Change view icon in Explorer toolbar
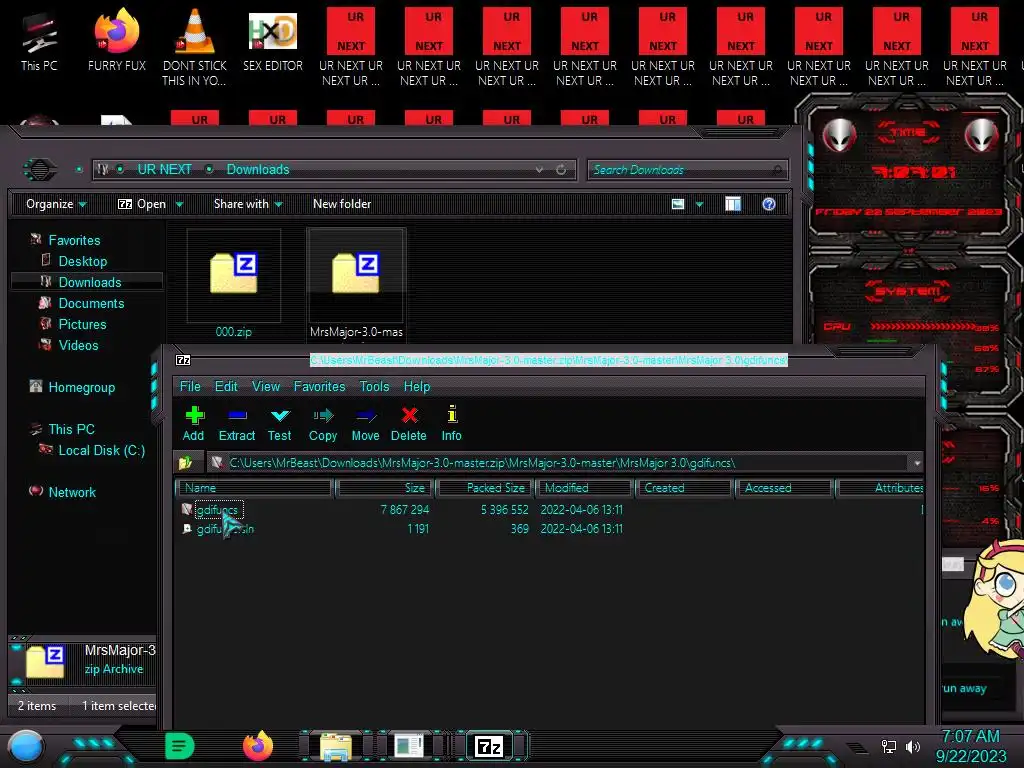The image size is (1024, 768). (678, 204)
